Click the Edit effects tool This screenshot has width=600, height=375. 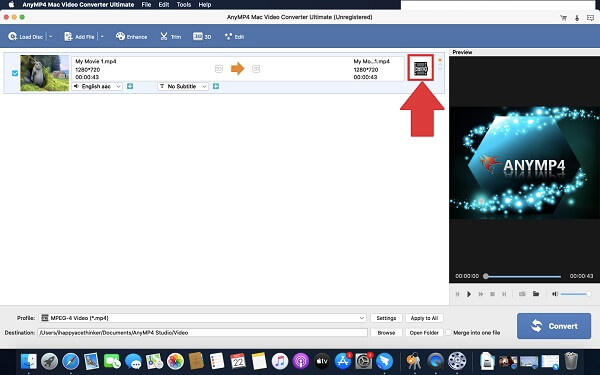pos(234,37)
